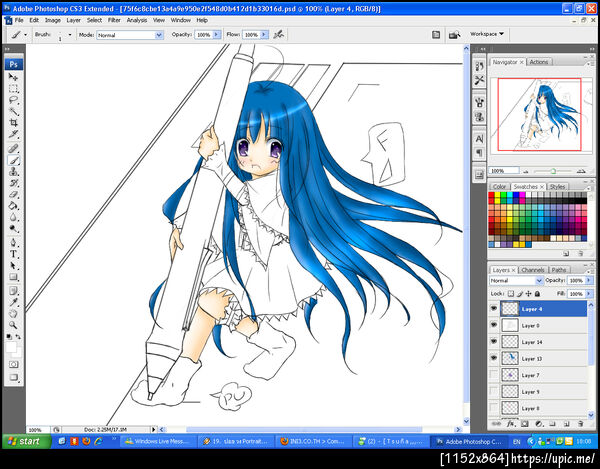Show Layer 8 visibility box
600x469 pixels.
tap(494, 408)
